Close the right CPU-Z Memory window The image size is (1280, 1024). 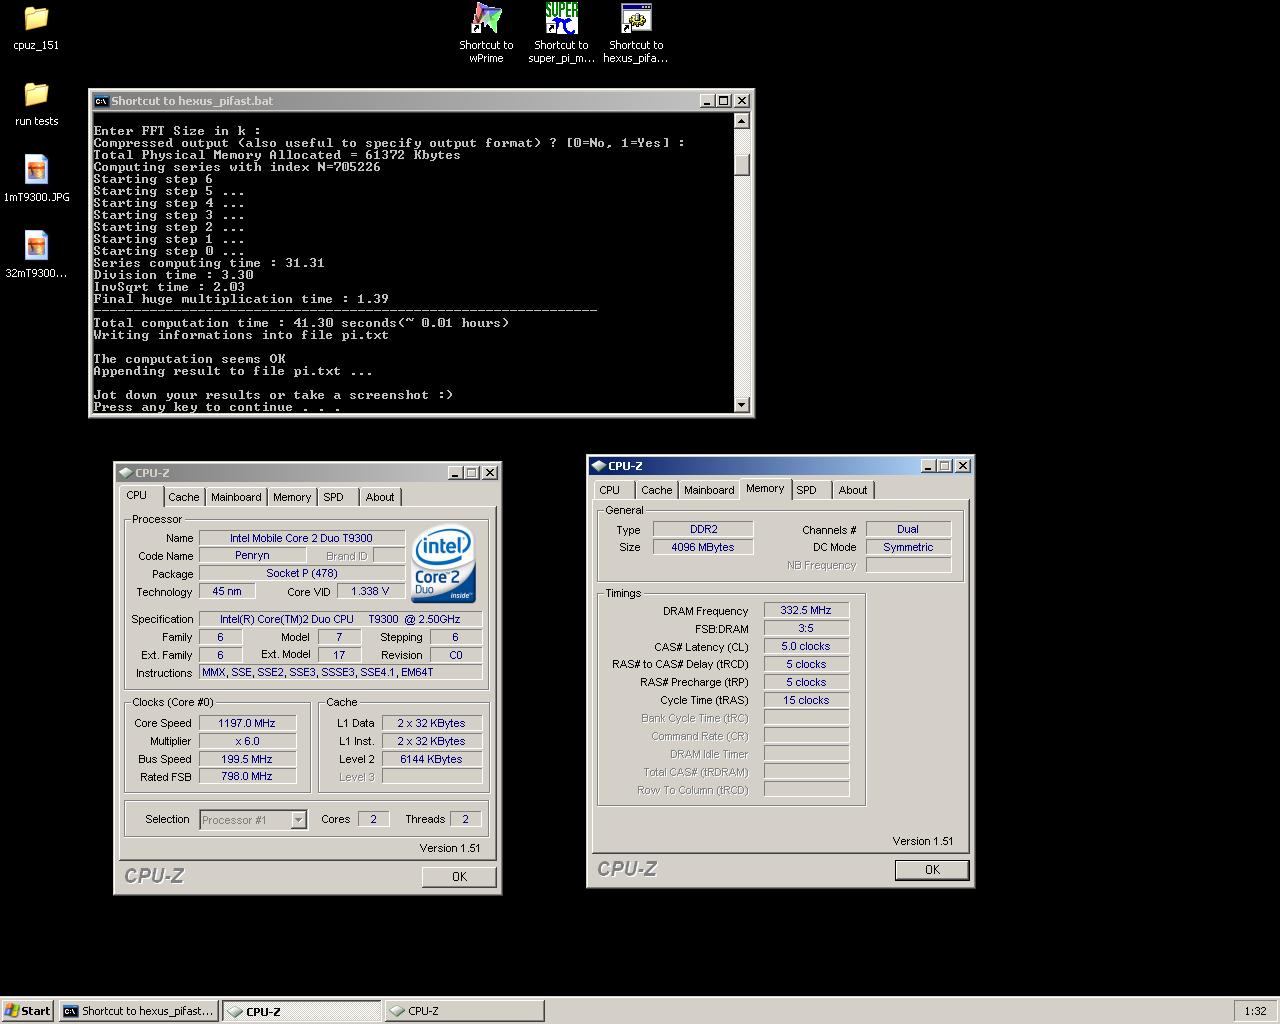[x=963, y=466]
